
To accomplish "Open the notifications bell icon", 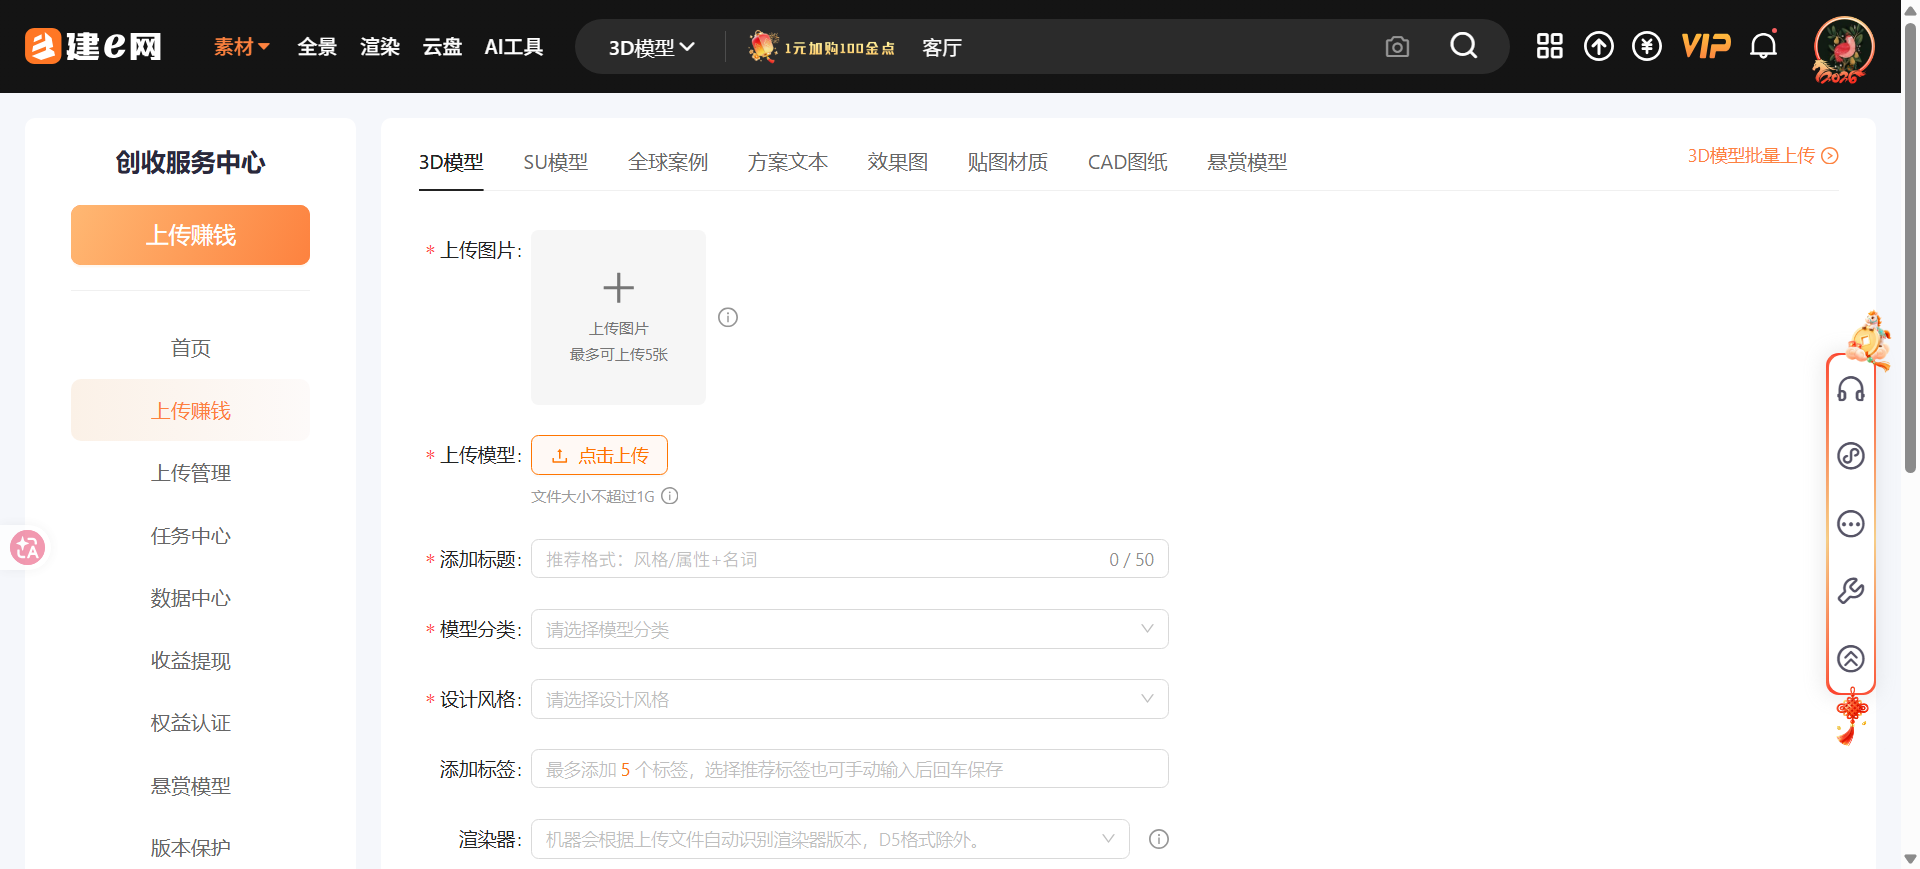I will click(1763, 46).
